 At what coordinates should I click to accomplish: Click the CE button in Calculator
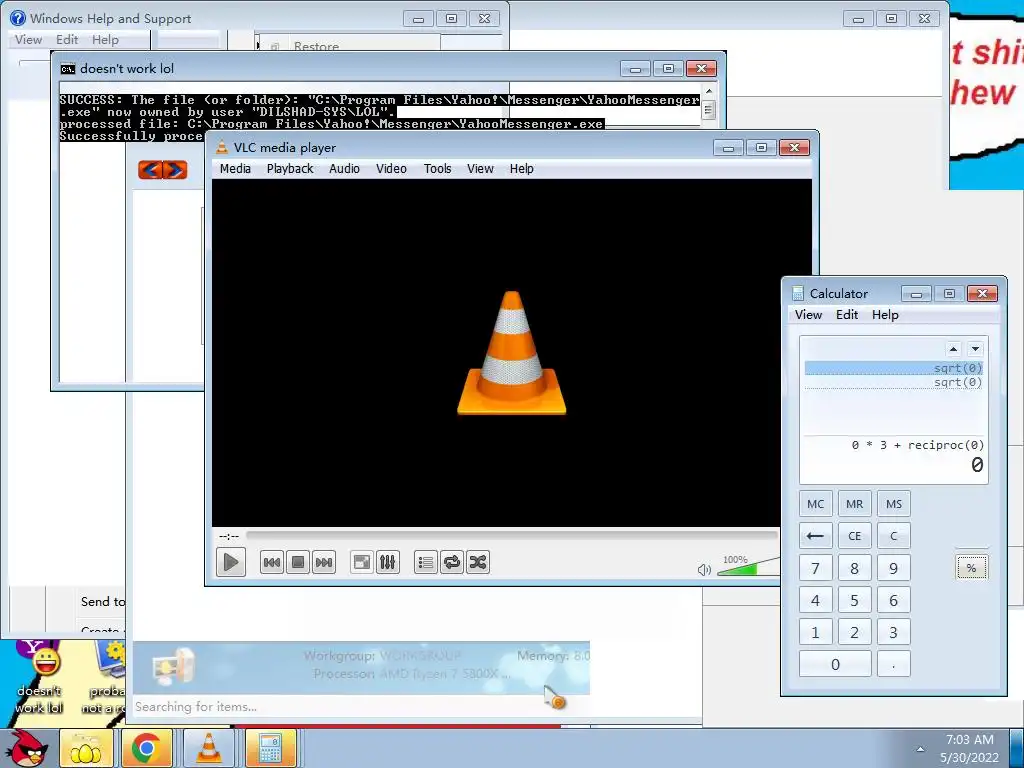(855, 536)
